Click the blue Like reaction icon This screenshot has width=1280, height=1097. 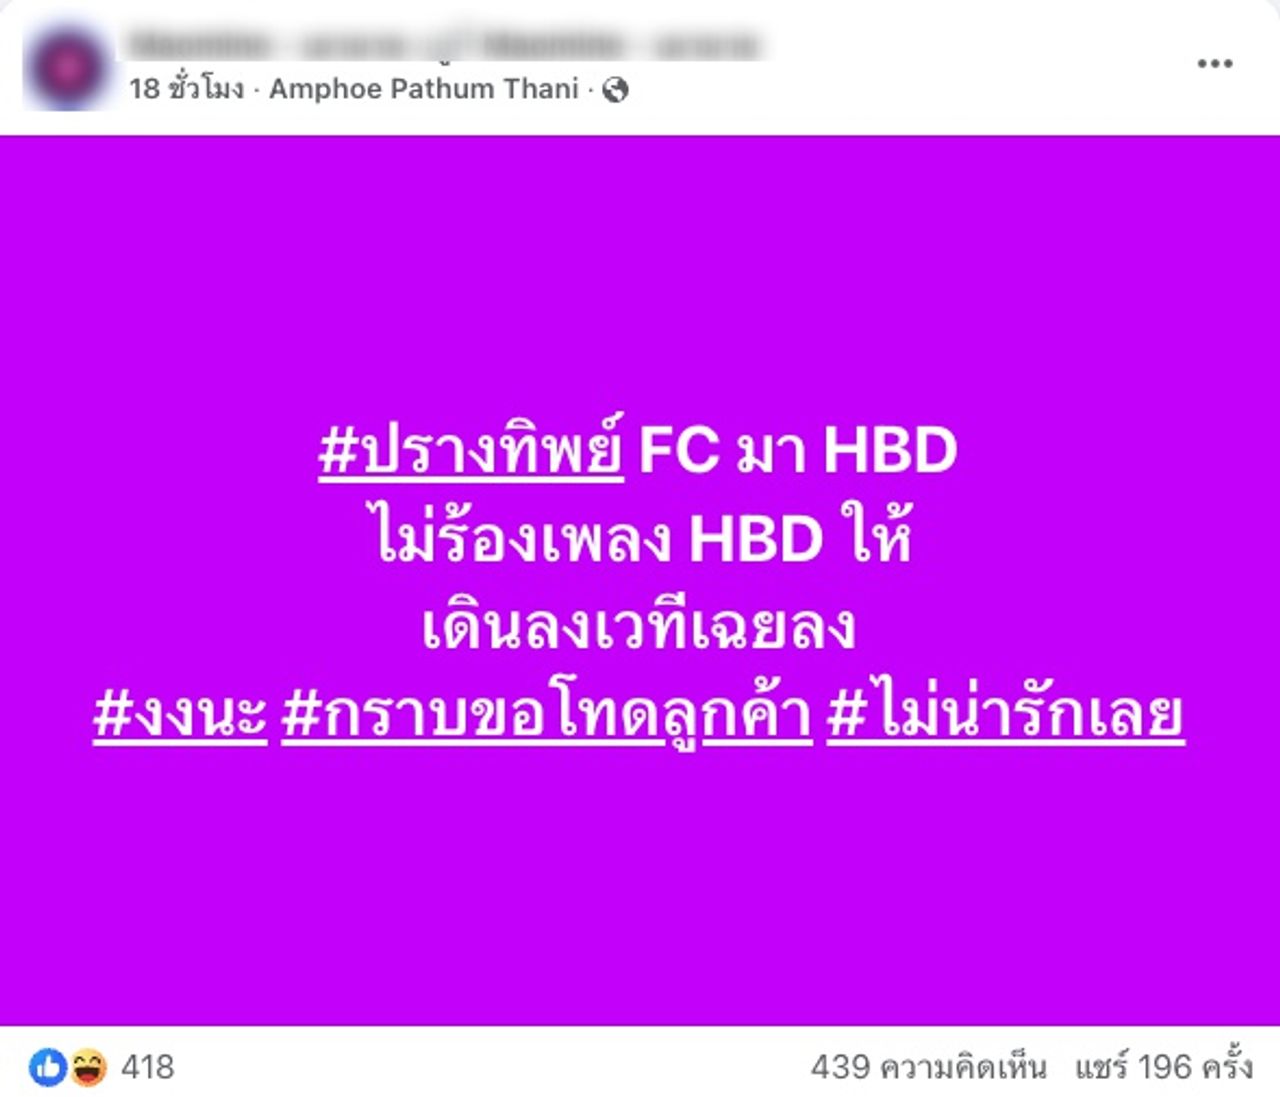click(47, 1067)
